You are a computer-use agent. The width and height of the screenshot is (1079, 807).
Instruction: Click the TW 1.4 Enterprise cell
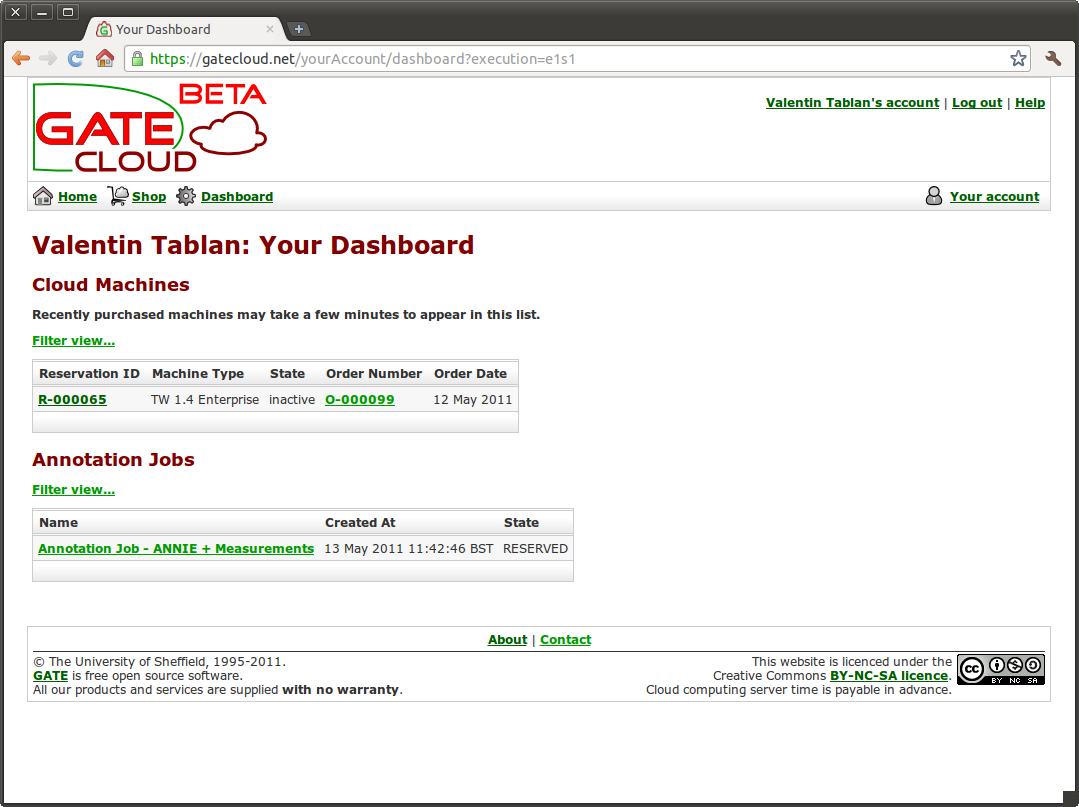click(x=205, y=400)
